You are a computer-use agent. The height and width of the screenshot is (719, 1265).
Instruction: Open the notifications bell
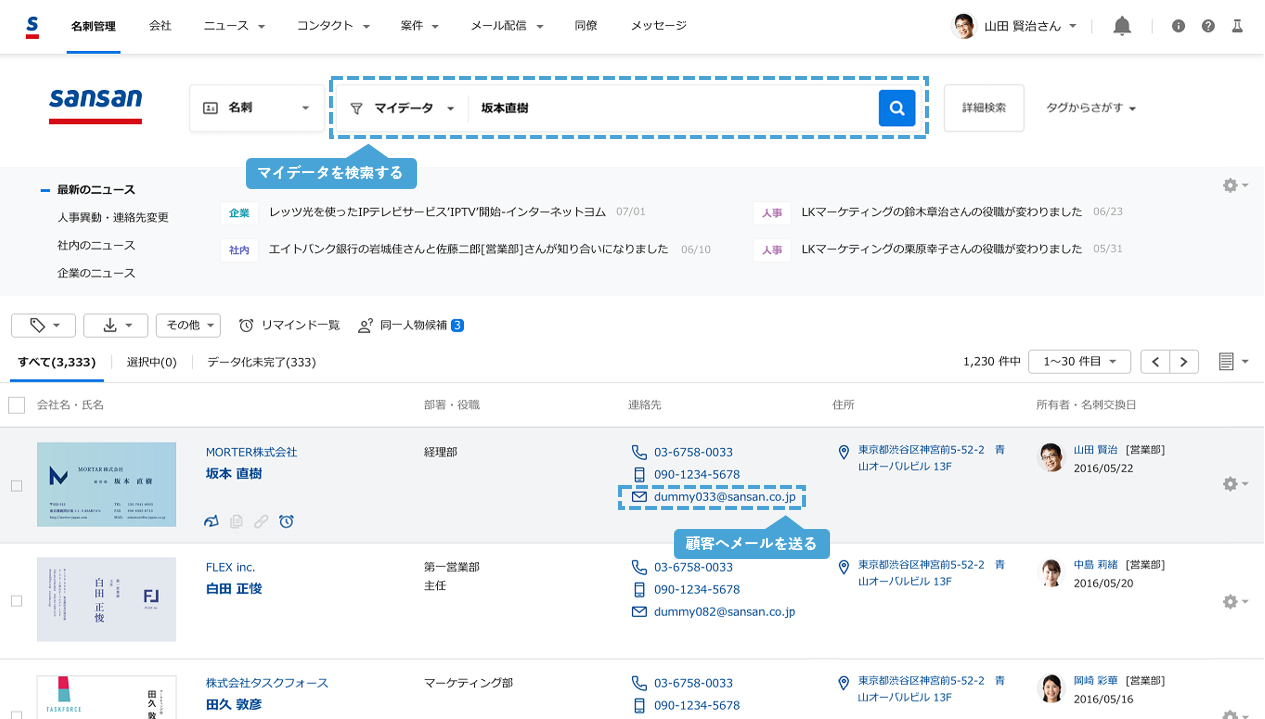(1122, 26)
